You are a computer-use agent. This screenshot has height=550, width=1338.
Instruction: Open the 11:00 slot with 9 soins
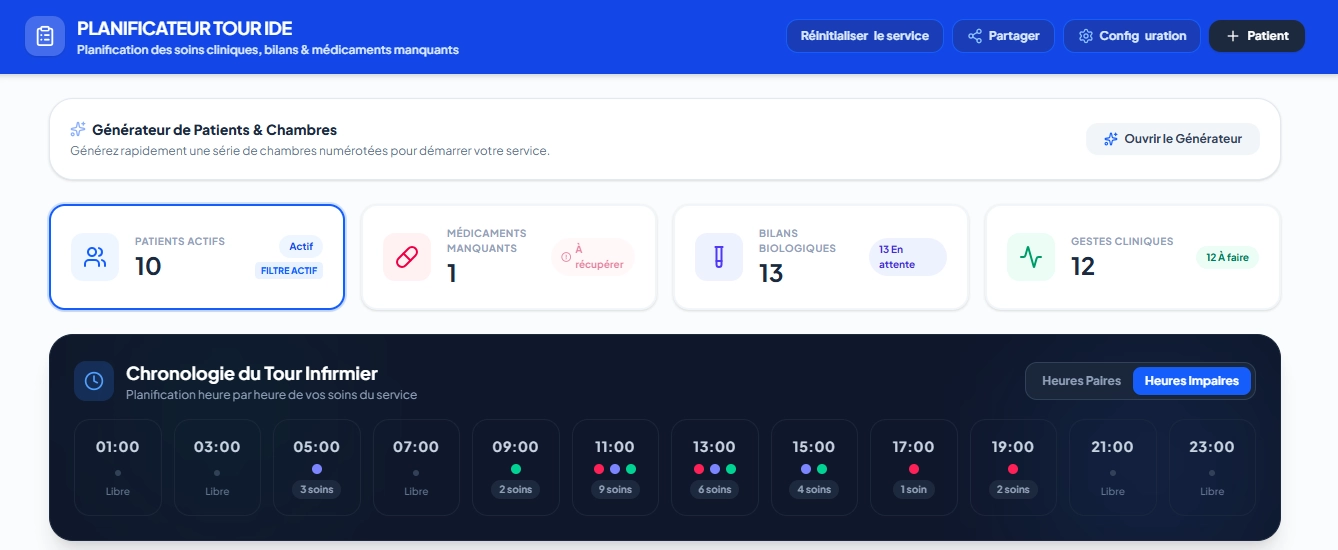[614, 467]
